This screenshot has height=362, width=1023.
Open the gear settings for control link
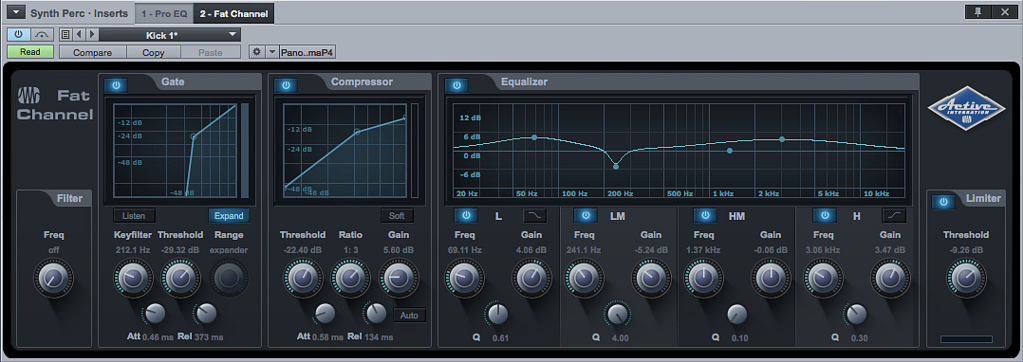pyautogui.click(x=256, y=52)
